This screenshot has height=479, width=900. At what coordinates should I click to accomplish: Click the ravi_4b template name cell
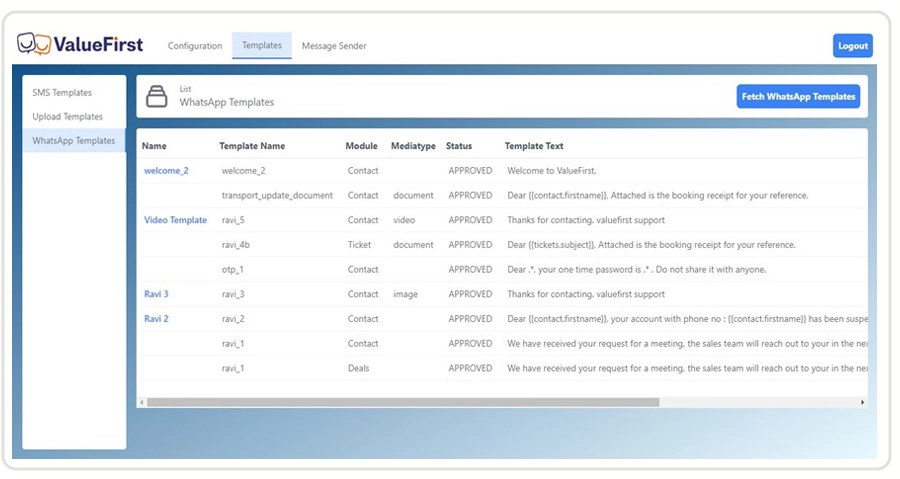[235, 244]
